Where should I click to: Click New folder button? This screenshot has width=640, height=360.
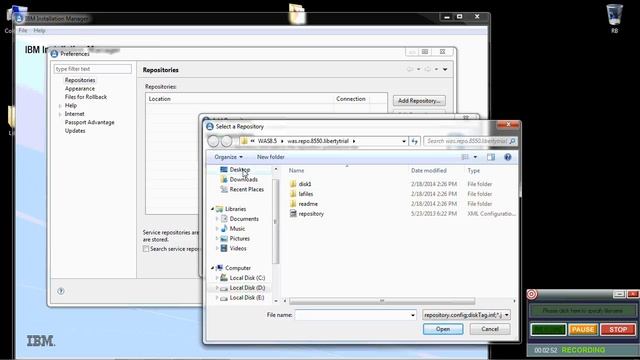pyautogui.click(x=271, y=157)
